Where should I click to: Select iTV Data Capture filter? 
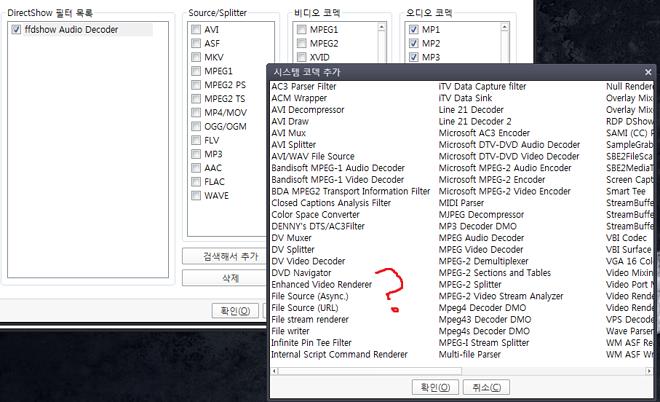pos(482,86)
